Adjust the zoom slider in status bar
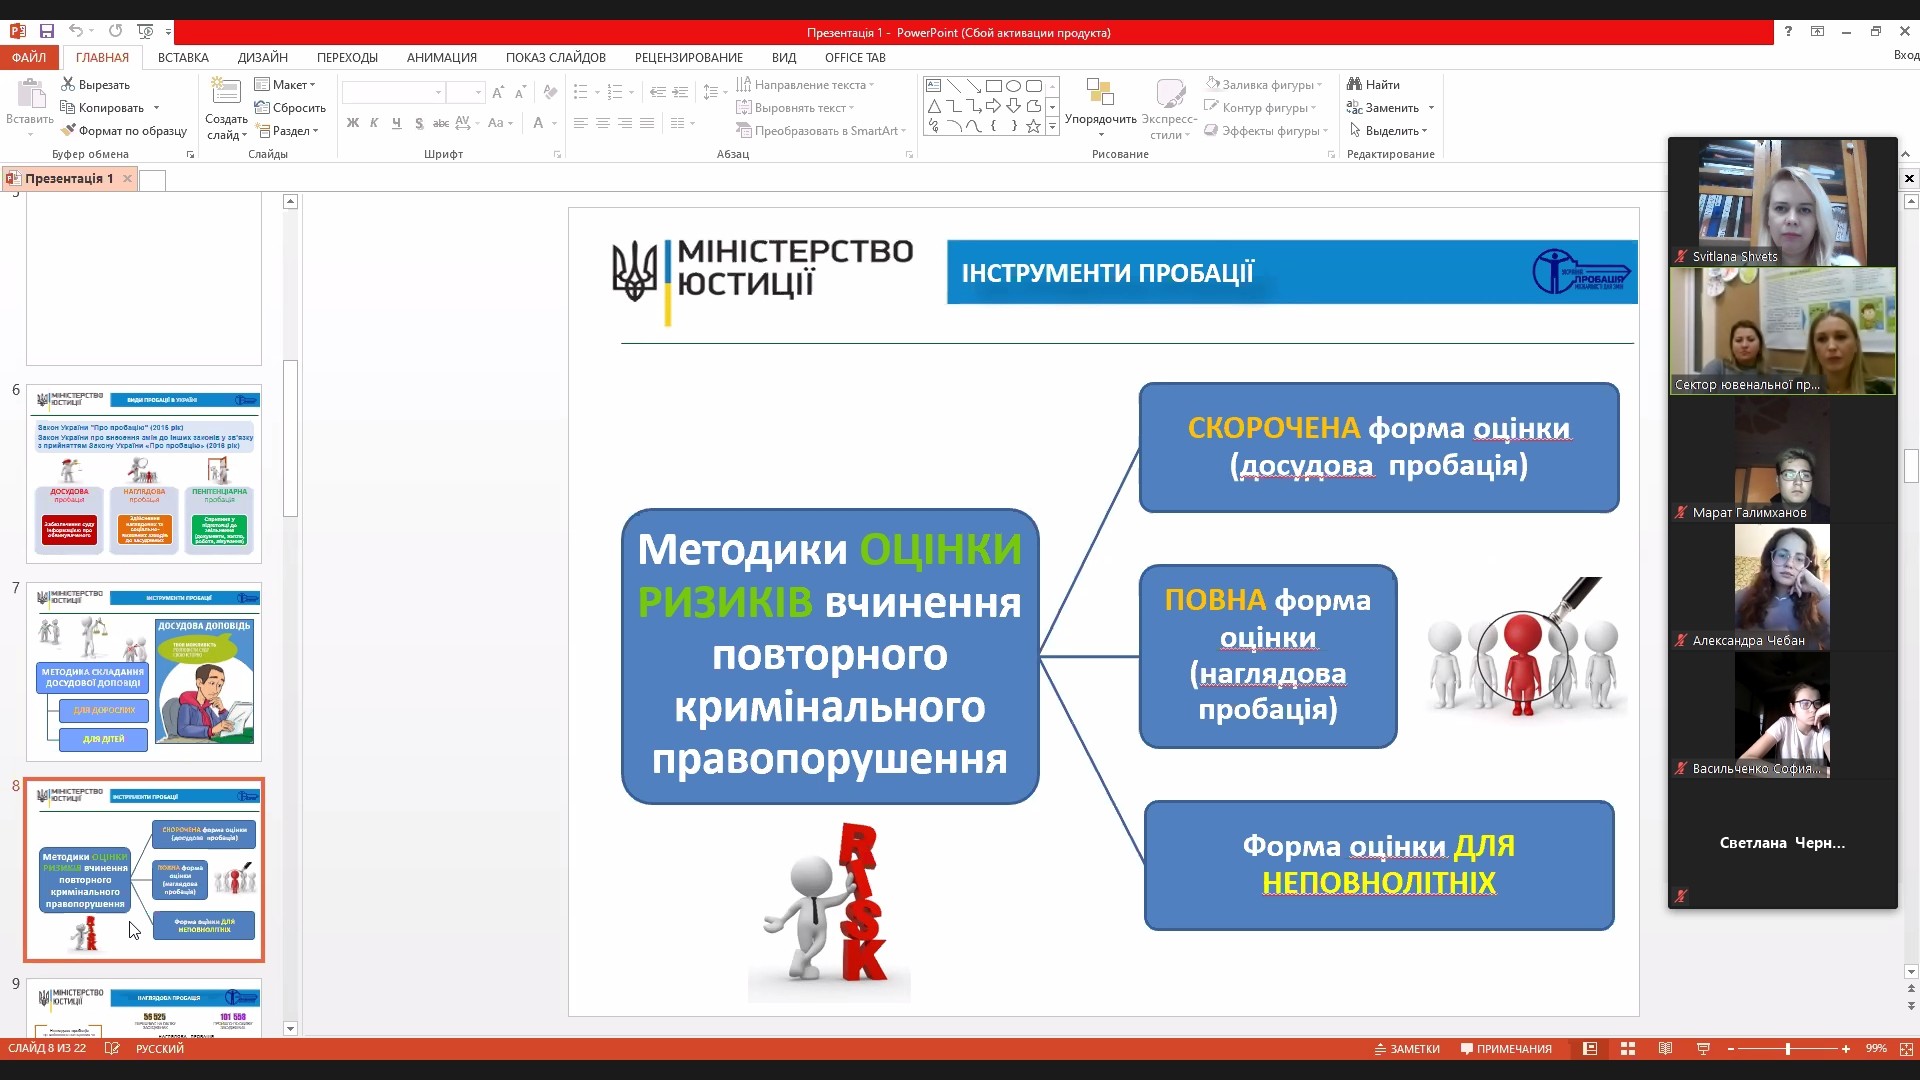The image size is (1920, 1080). (x=1787, y=1049)
